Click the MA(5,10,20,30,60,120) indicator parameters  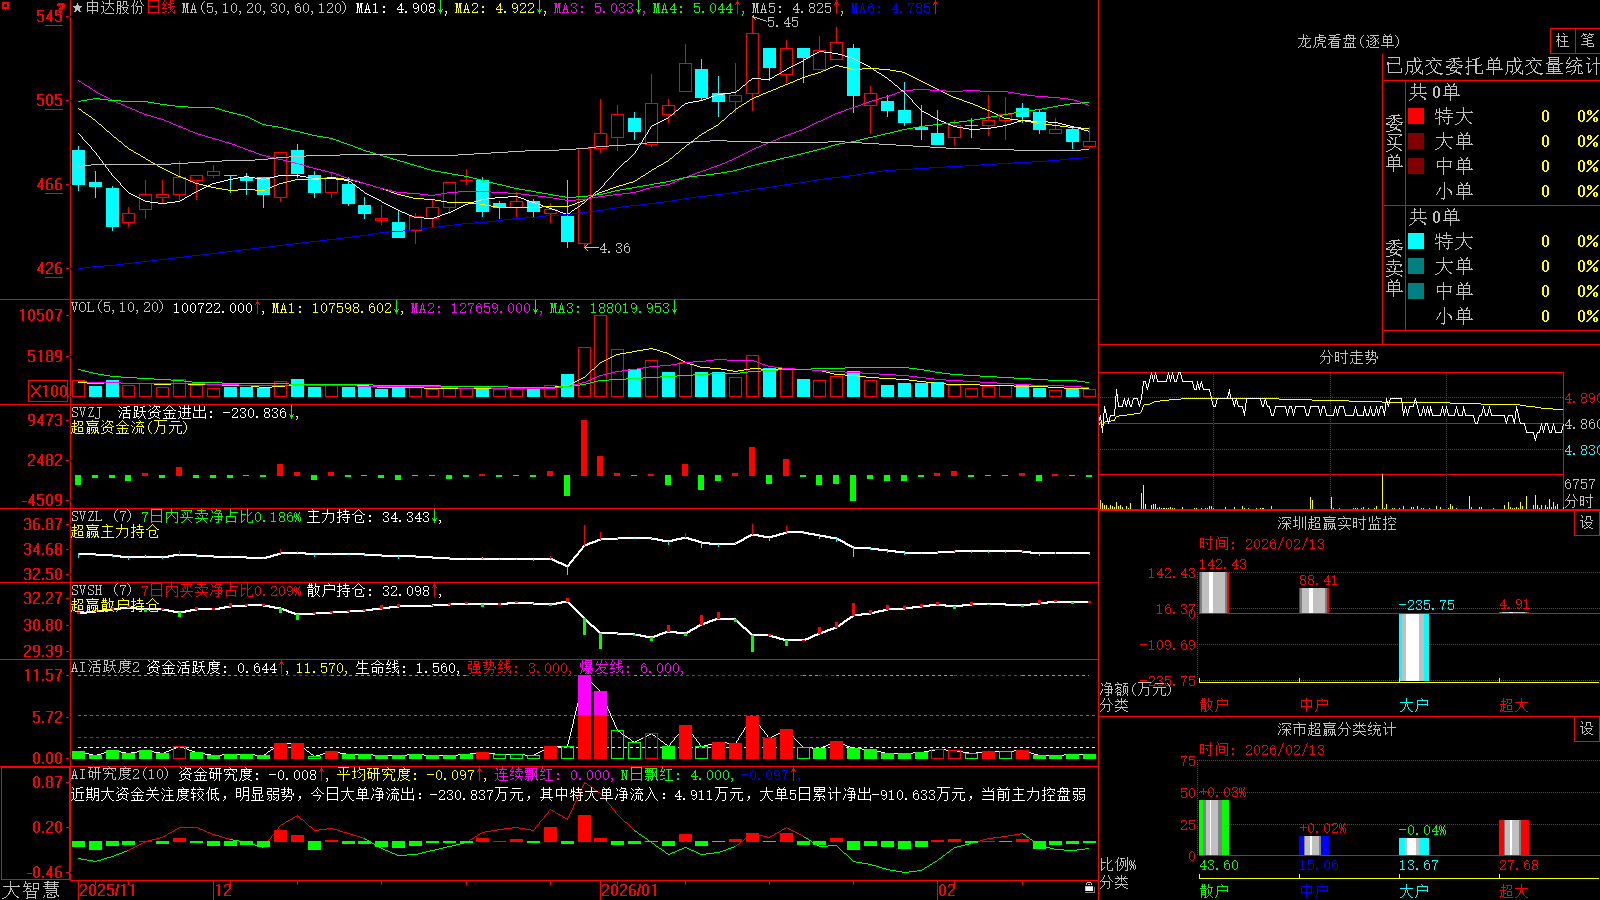coord(265,8)
